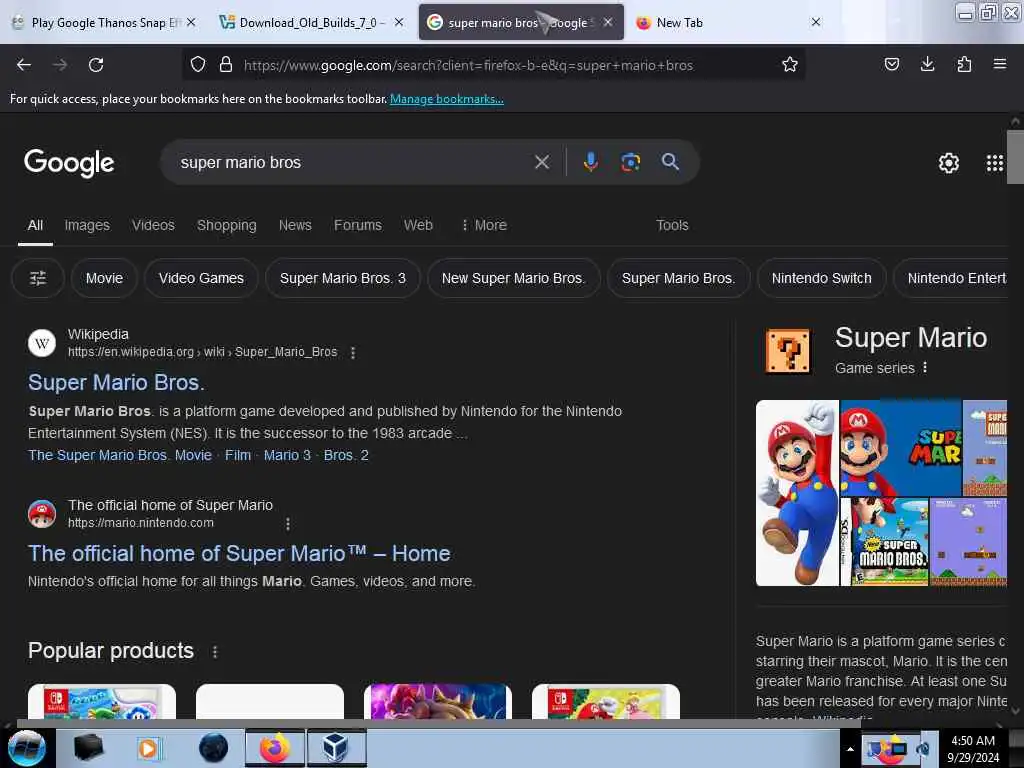This screenshot has height=768, width=1024.
Task: View site security padlock information
Action: point(226,65)
